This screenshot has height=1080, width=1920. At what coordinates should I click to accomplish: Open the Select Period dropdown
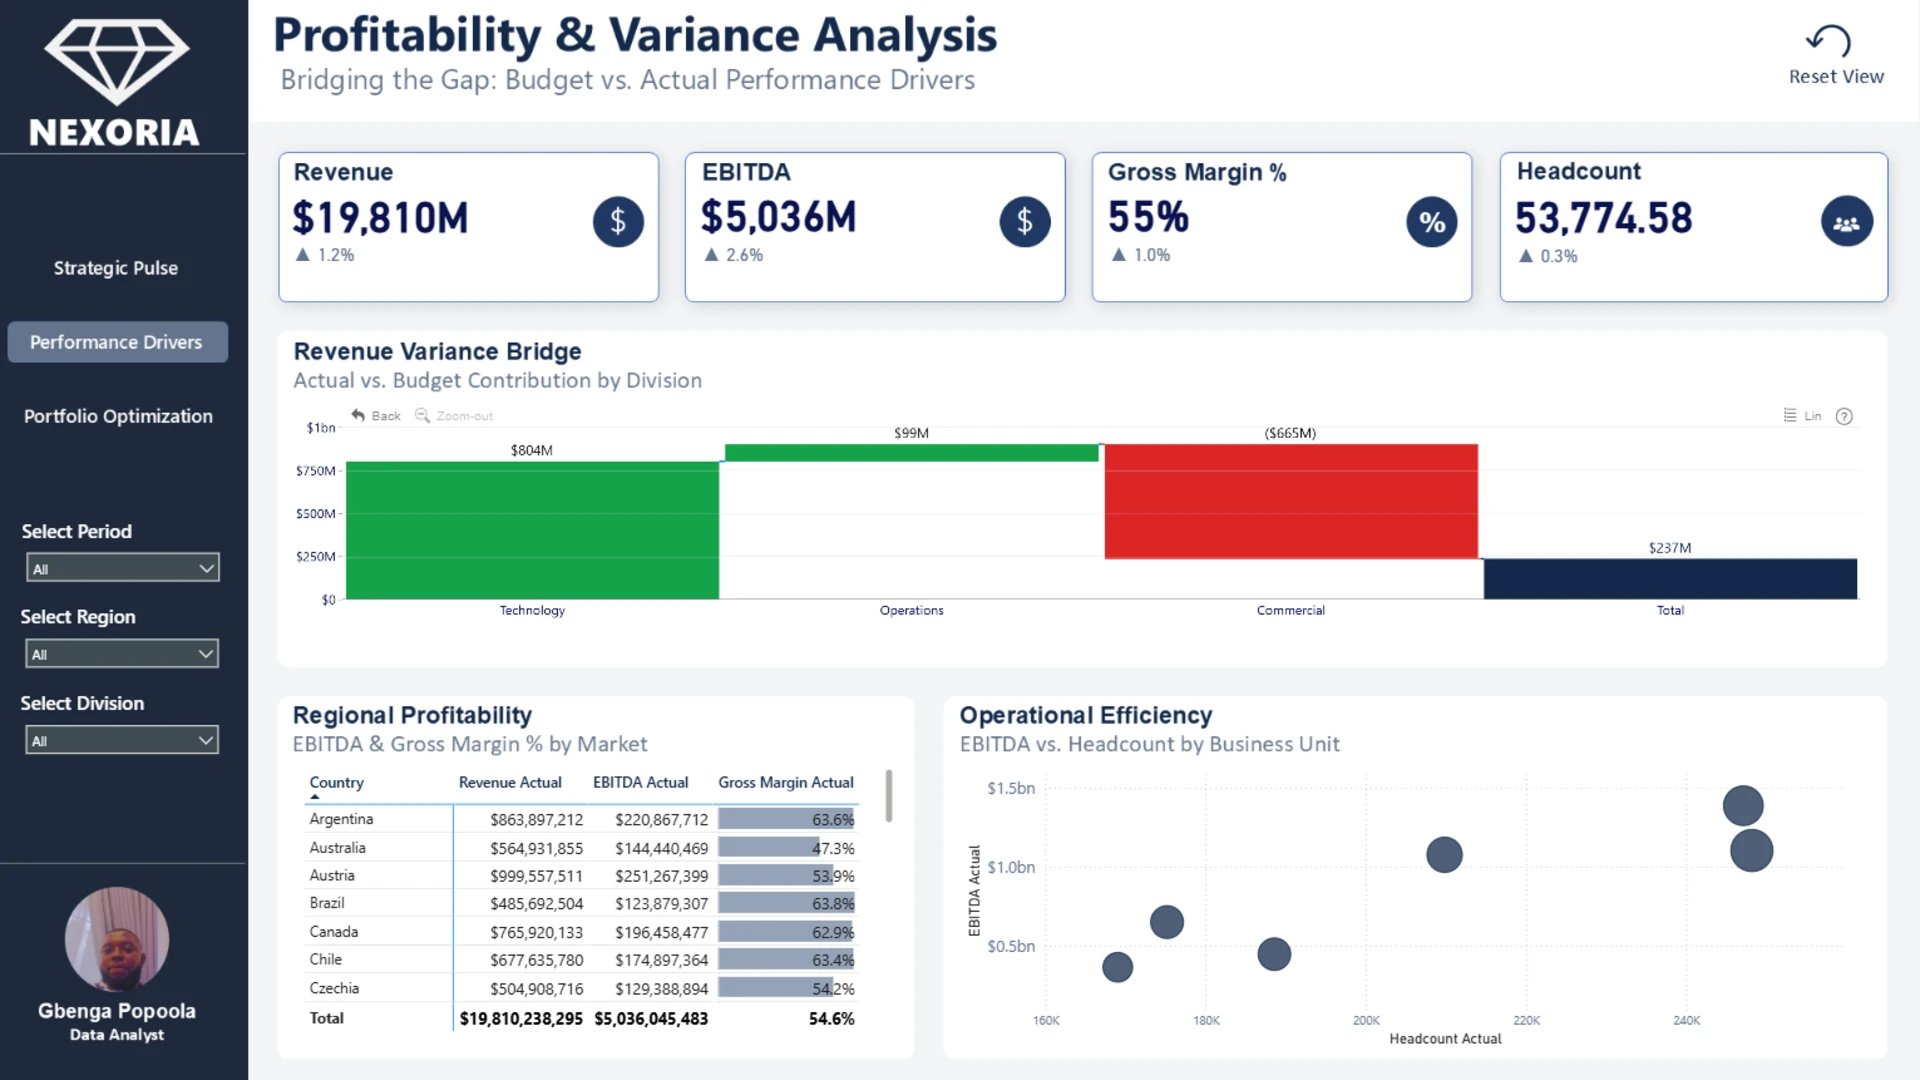click(x=122, y=568)
